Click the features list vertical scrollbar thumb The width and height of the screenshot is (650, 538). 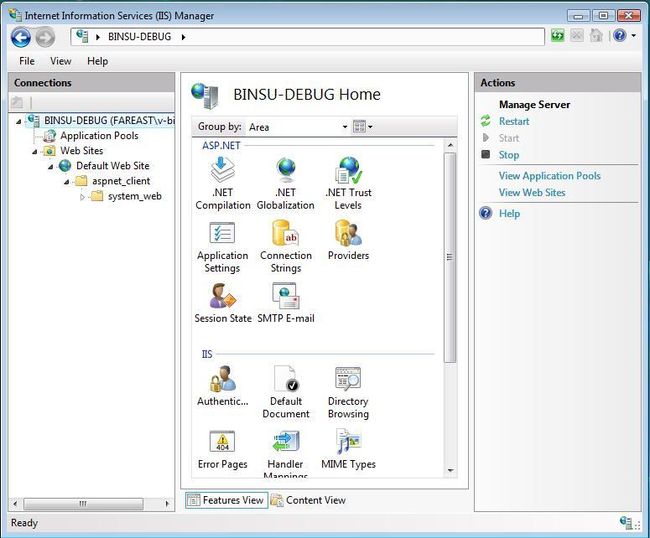pyautogui.click(x=450, y=257)
